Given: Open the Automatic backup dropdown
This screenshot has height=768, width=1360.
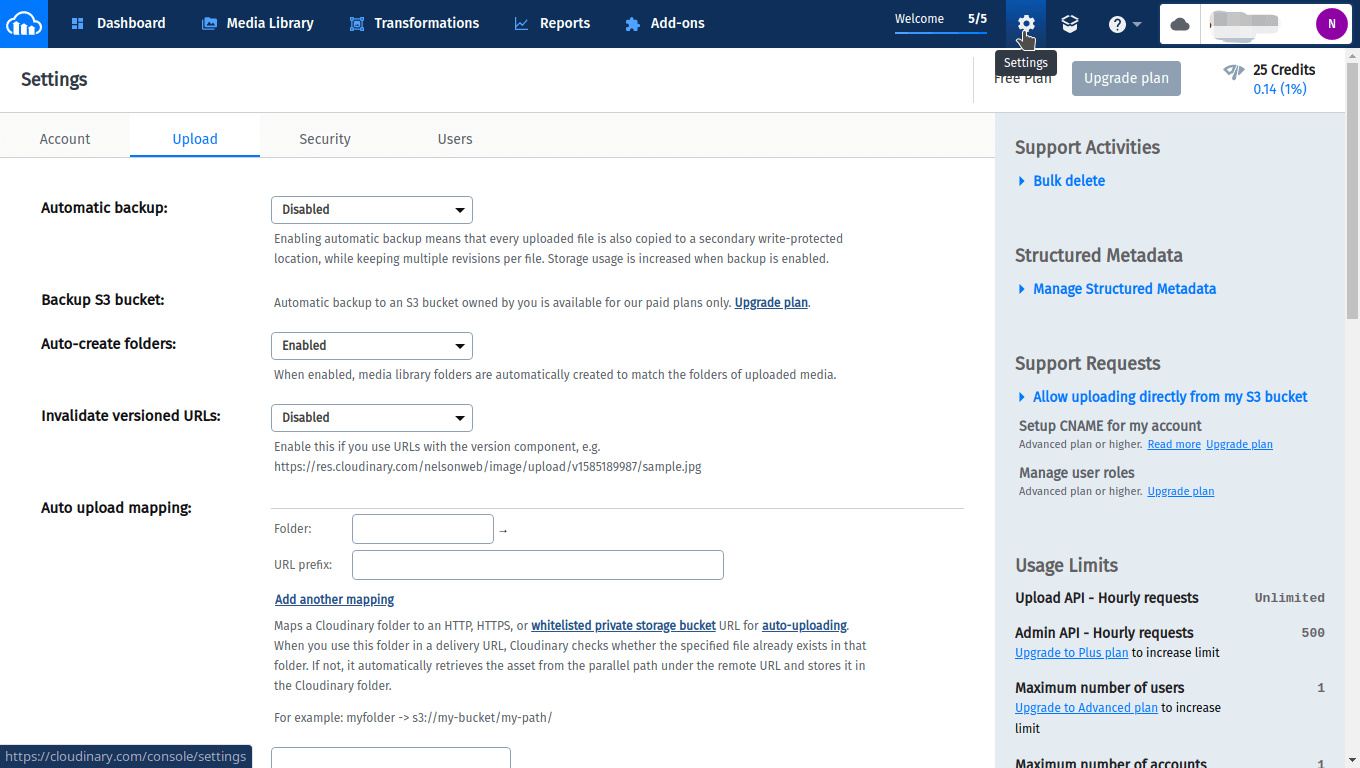Looking at the screenshot, I should 371,209.
